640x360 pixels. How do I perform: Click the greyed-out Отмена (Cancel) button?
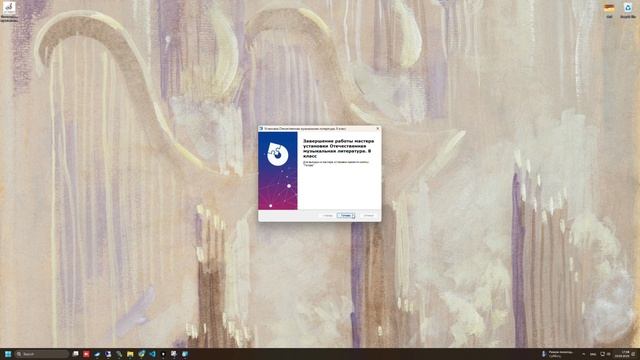click(369, 215)
